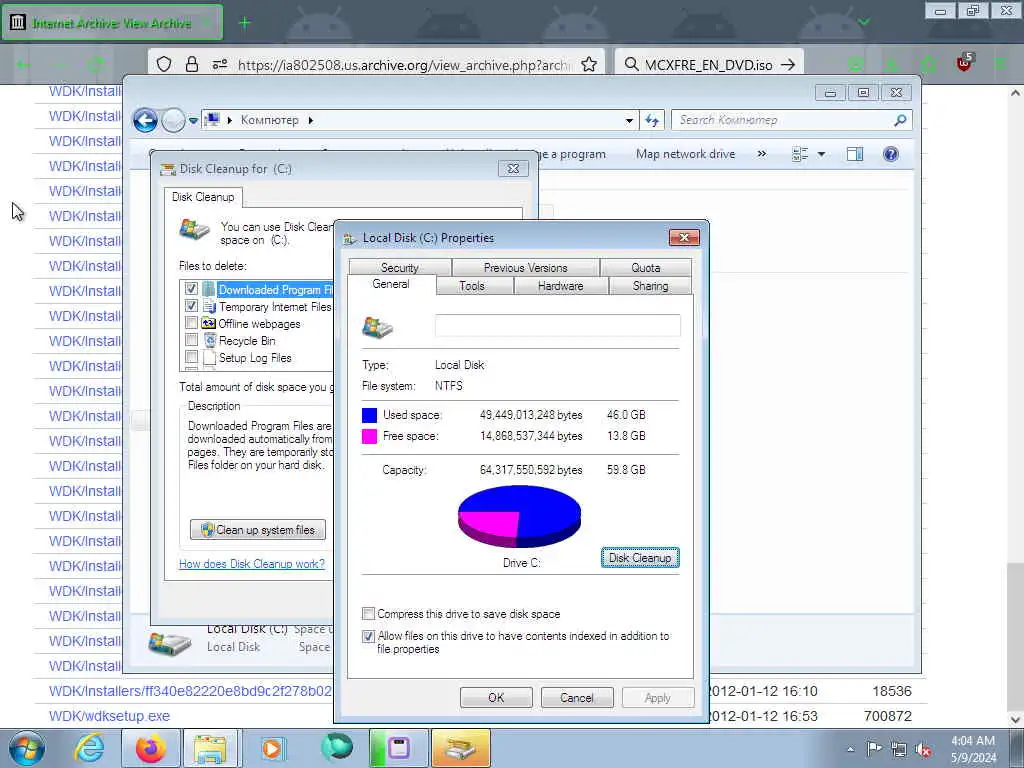Click the Change your view icon in Explorer
This screenshot has height=768, width=1024.
tap(800, 154)
